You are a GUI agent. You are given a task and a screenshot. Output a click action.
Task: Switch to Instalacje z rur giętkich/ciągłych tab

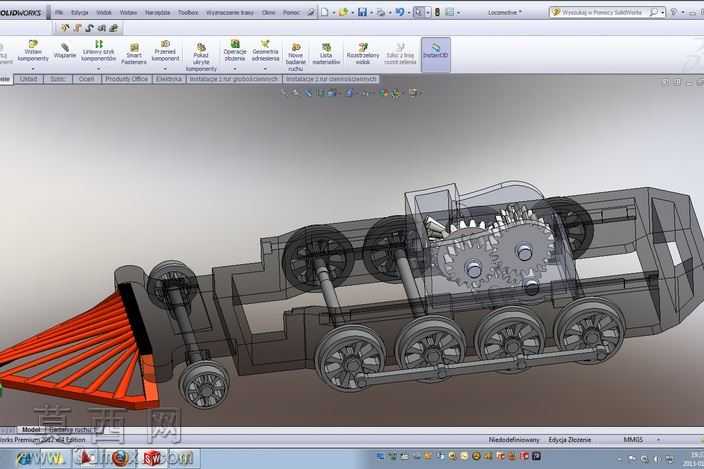234,79
